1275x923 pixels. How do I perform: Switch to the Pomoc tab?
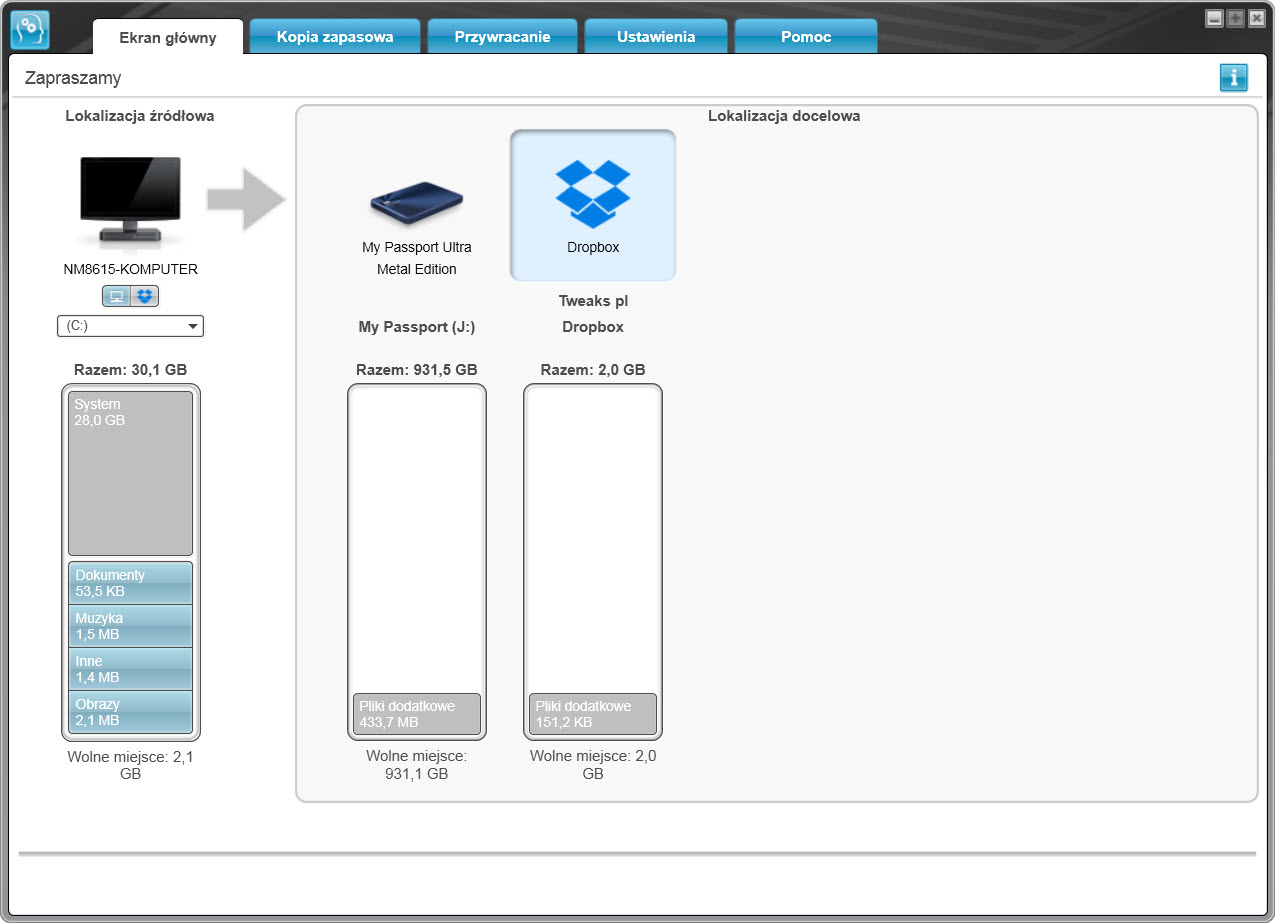(806, 36)
